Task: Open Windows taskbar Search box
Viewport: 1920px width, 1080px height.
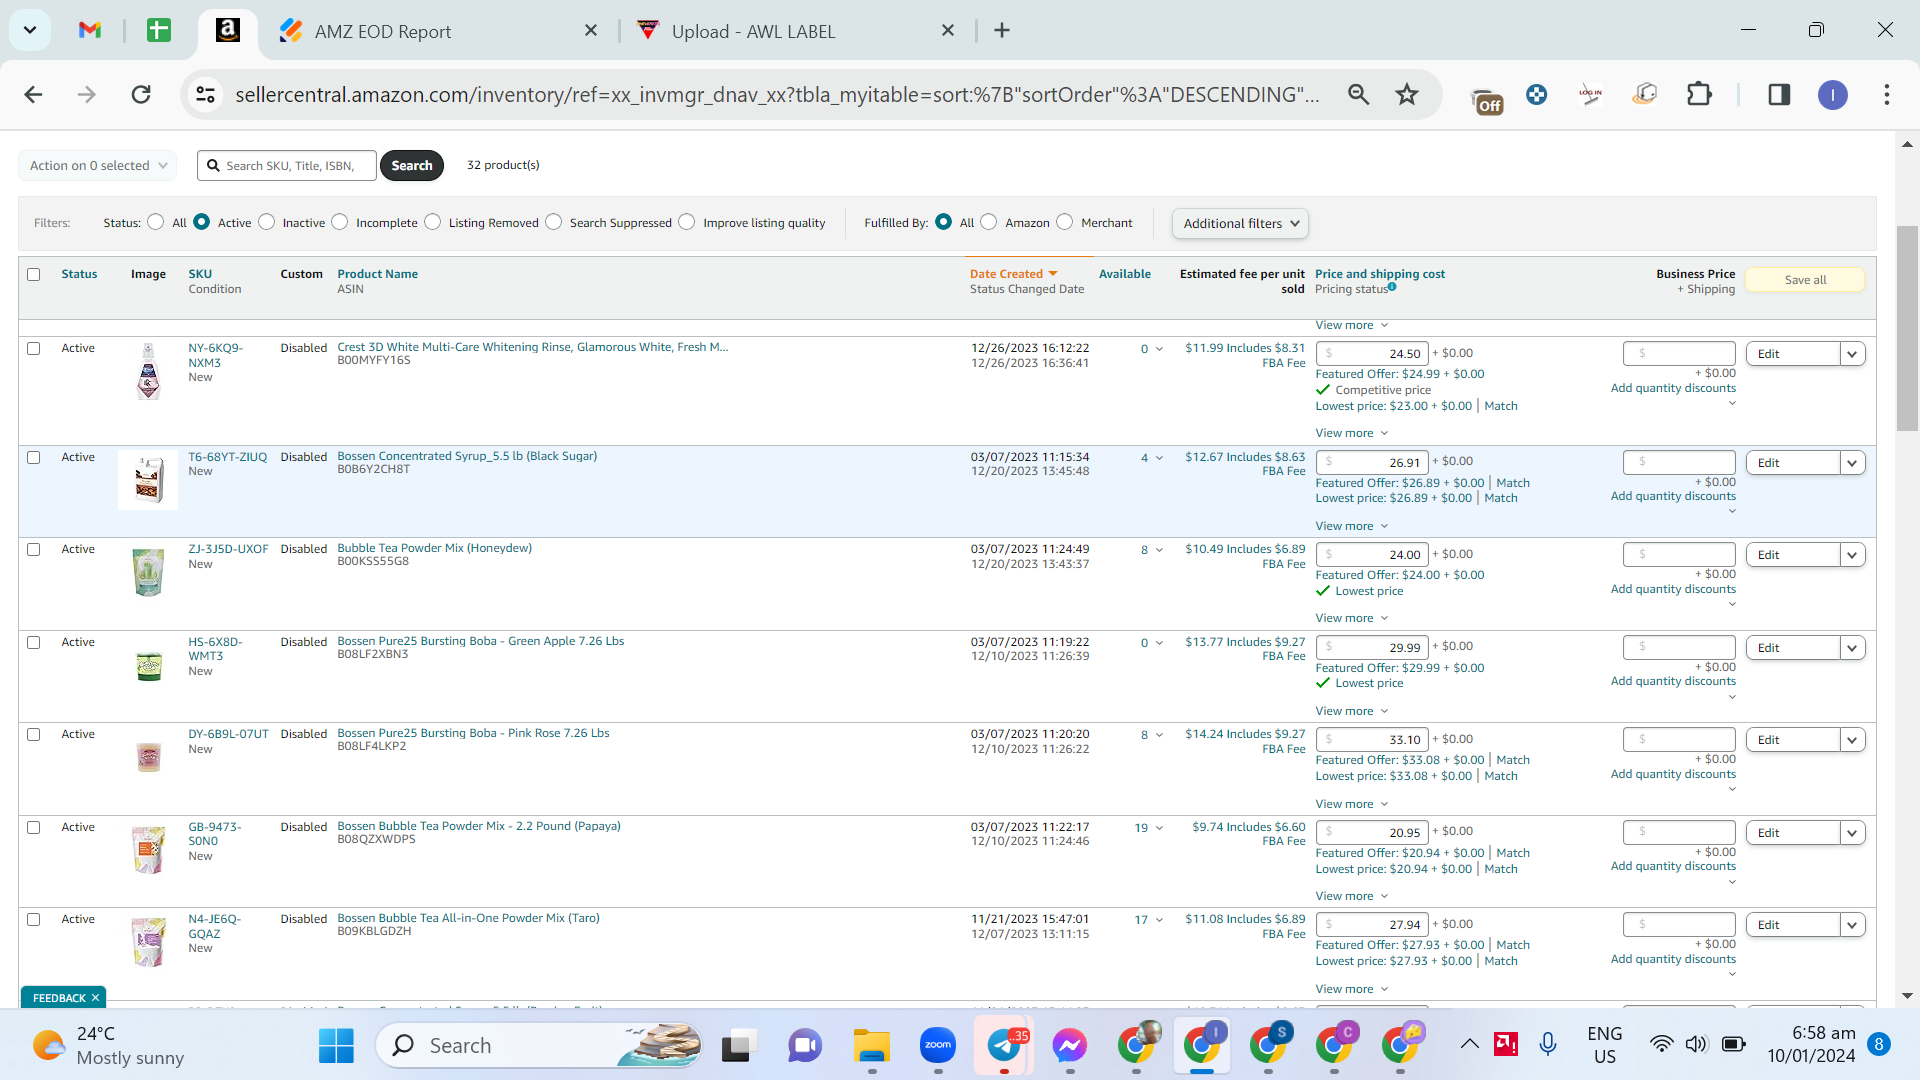Action: [538, 1045]
